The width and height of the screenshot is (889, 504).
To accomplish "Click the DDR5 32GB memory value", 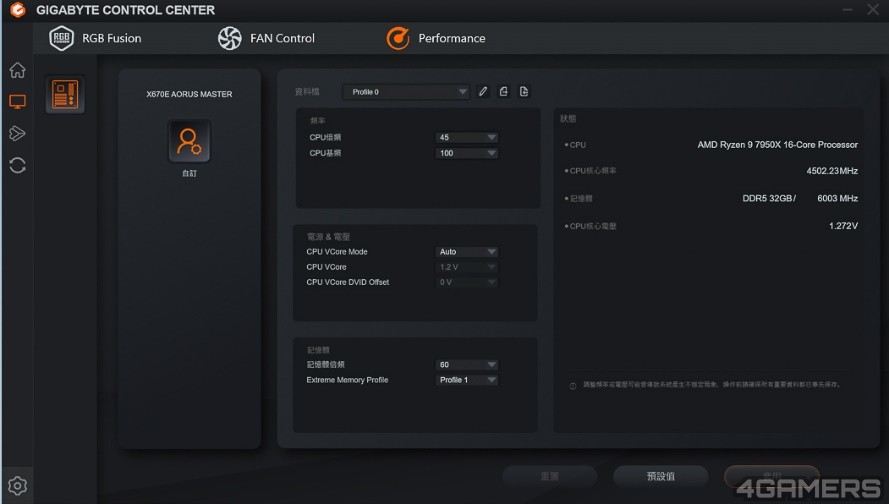I will (x=769, y=198).
